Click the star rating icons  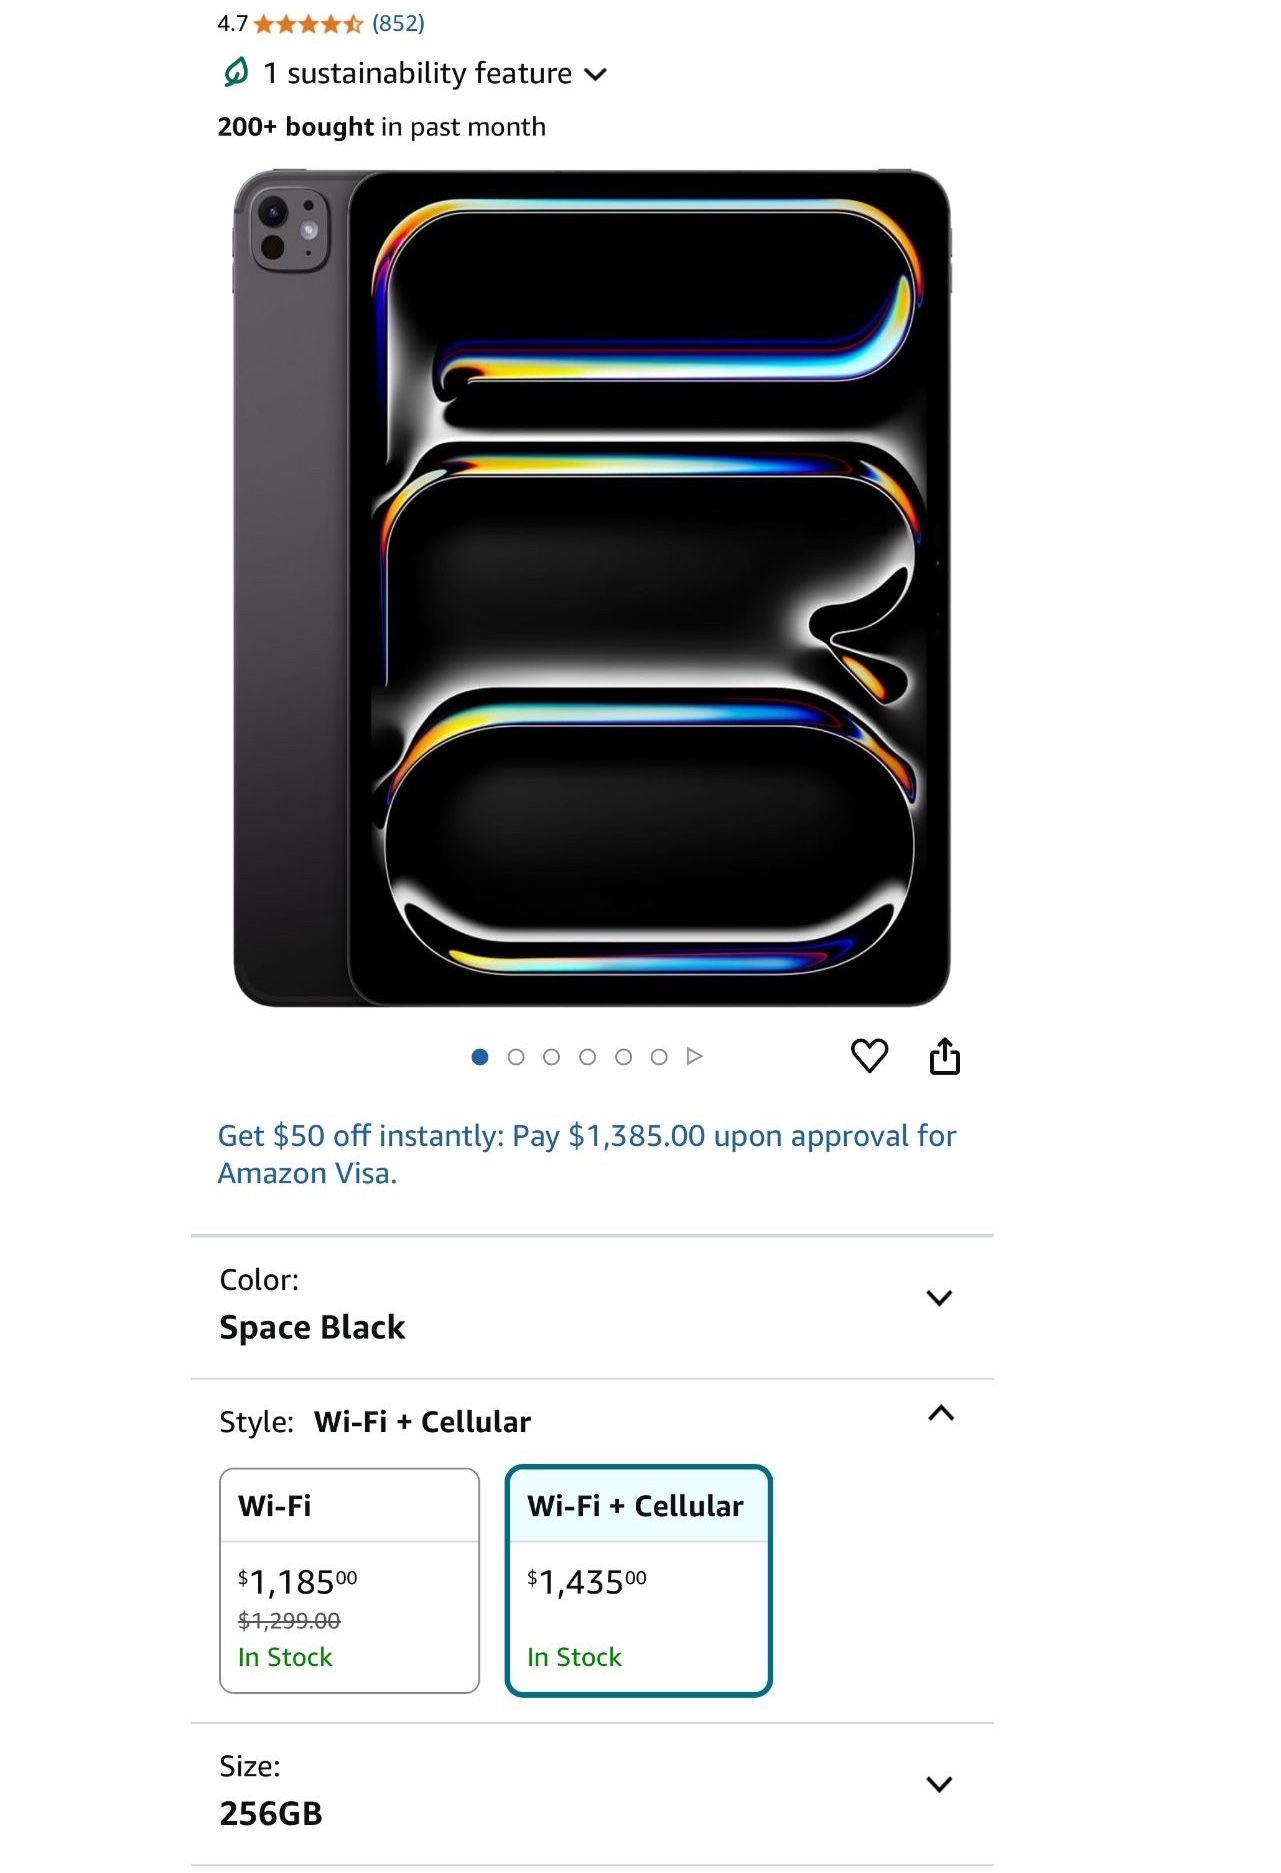click(308, 24)
